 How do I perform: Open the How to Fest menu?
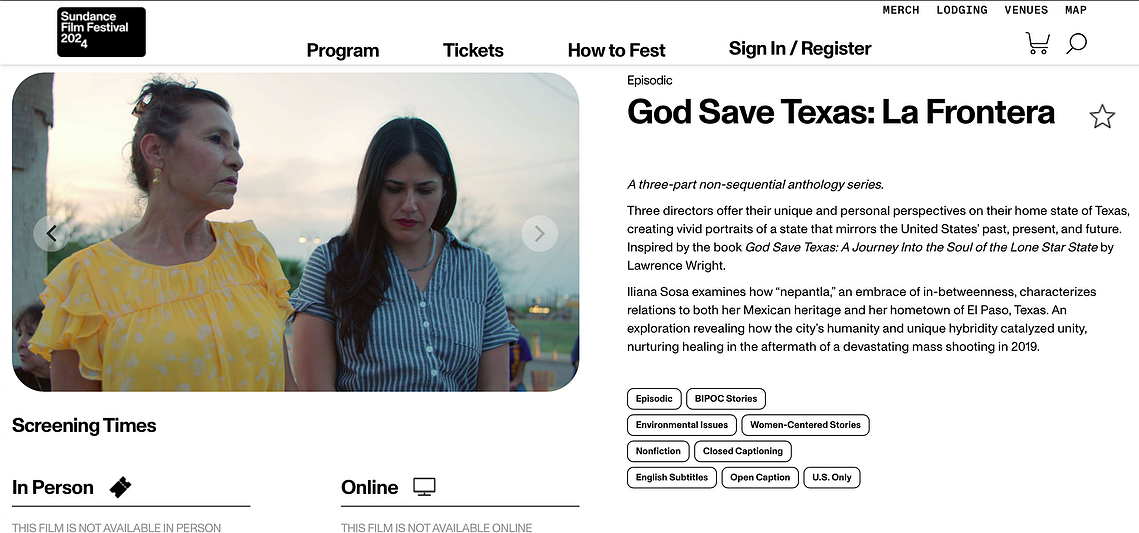[616, 50]
